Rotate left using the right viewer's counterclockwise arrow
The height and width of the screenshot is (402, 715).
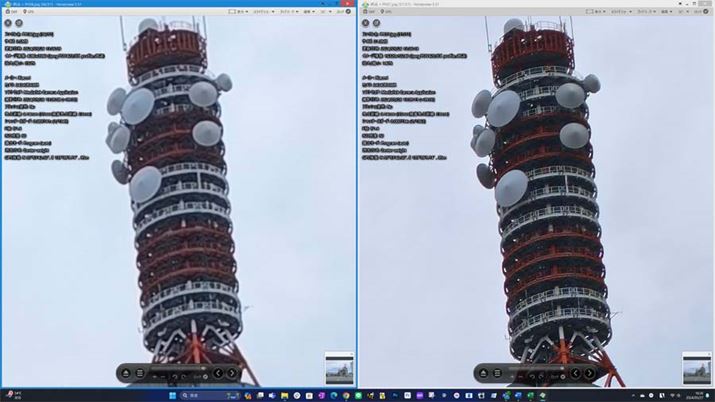[x=532, y=377]
